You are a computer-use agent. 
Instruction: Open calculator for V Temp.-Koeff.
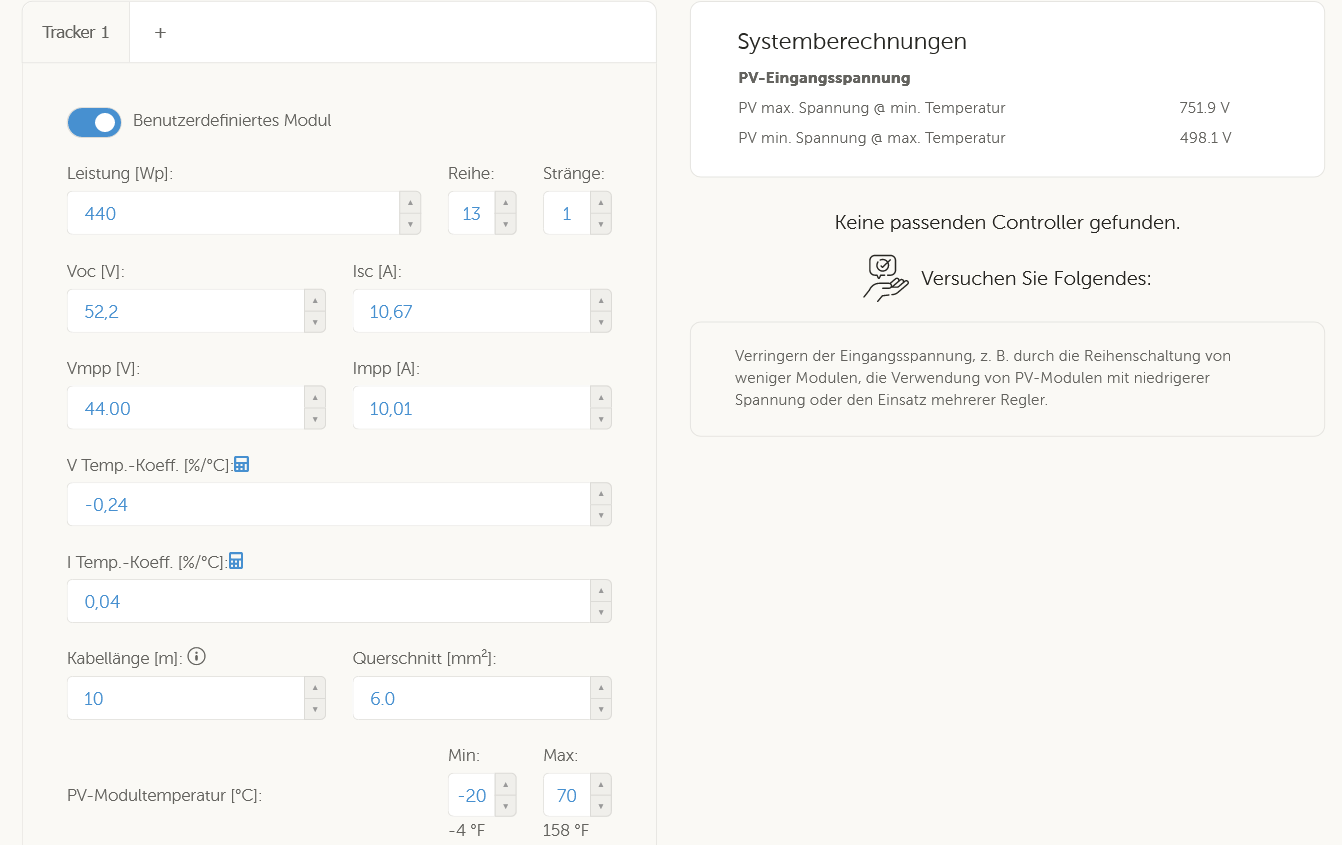pyautogui.click(x=241, y=464)
